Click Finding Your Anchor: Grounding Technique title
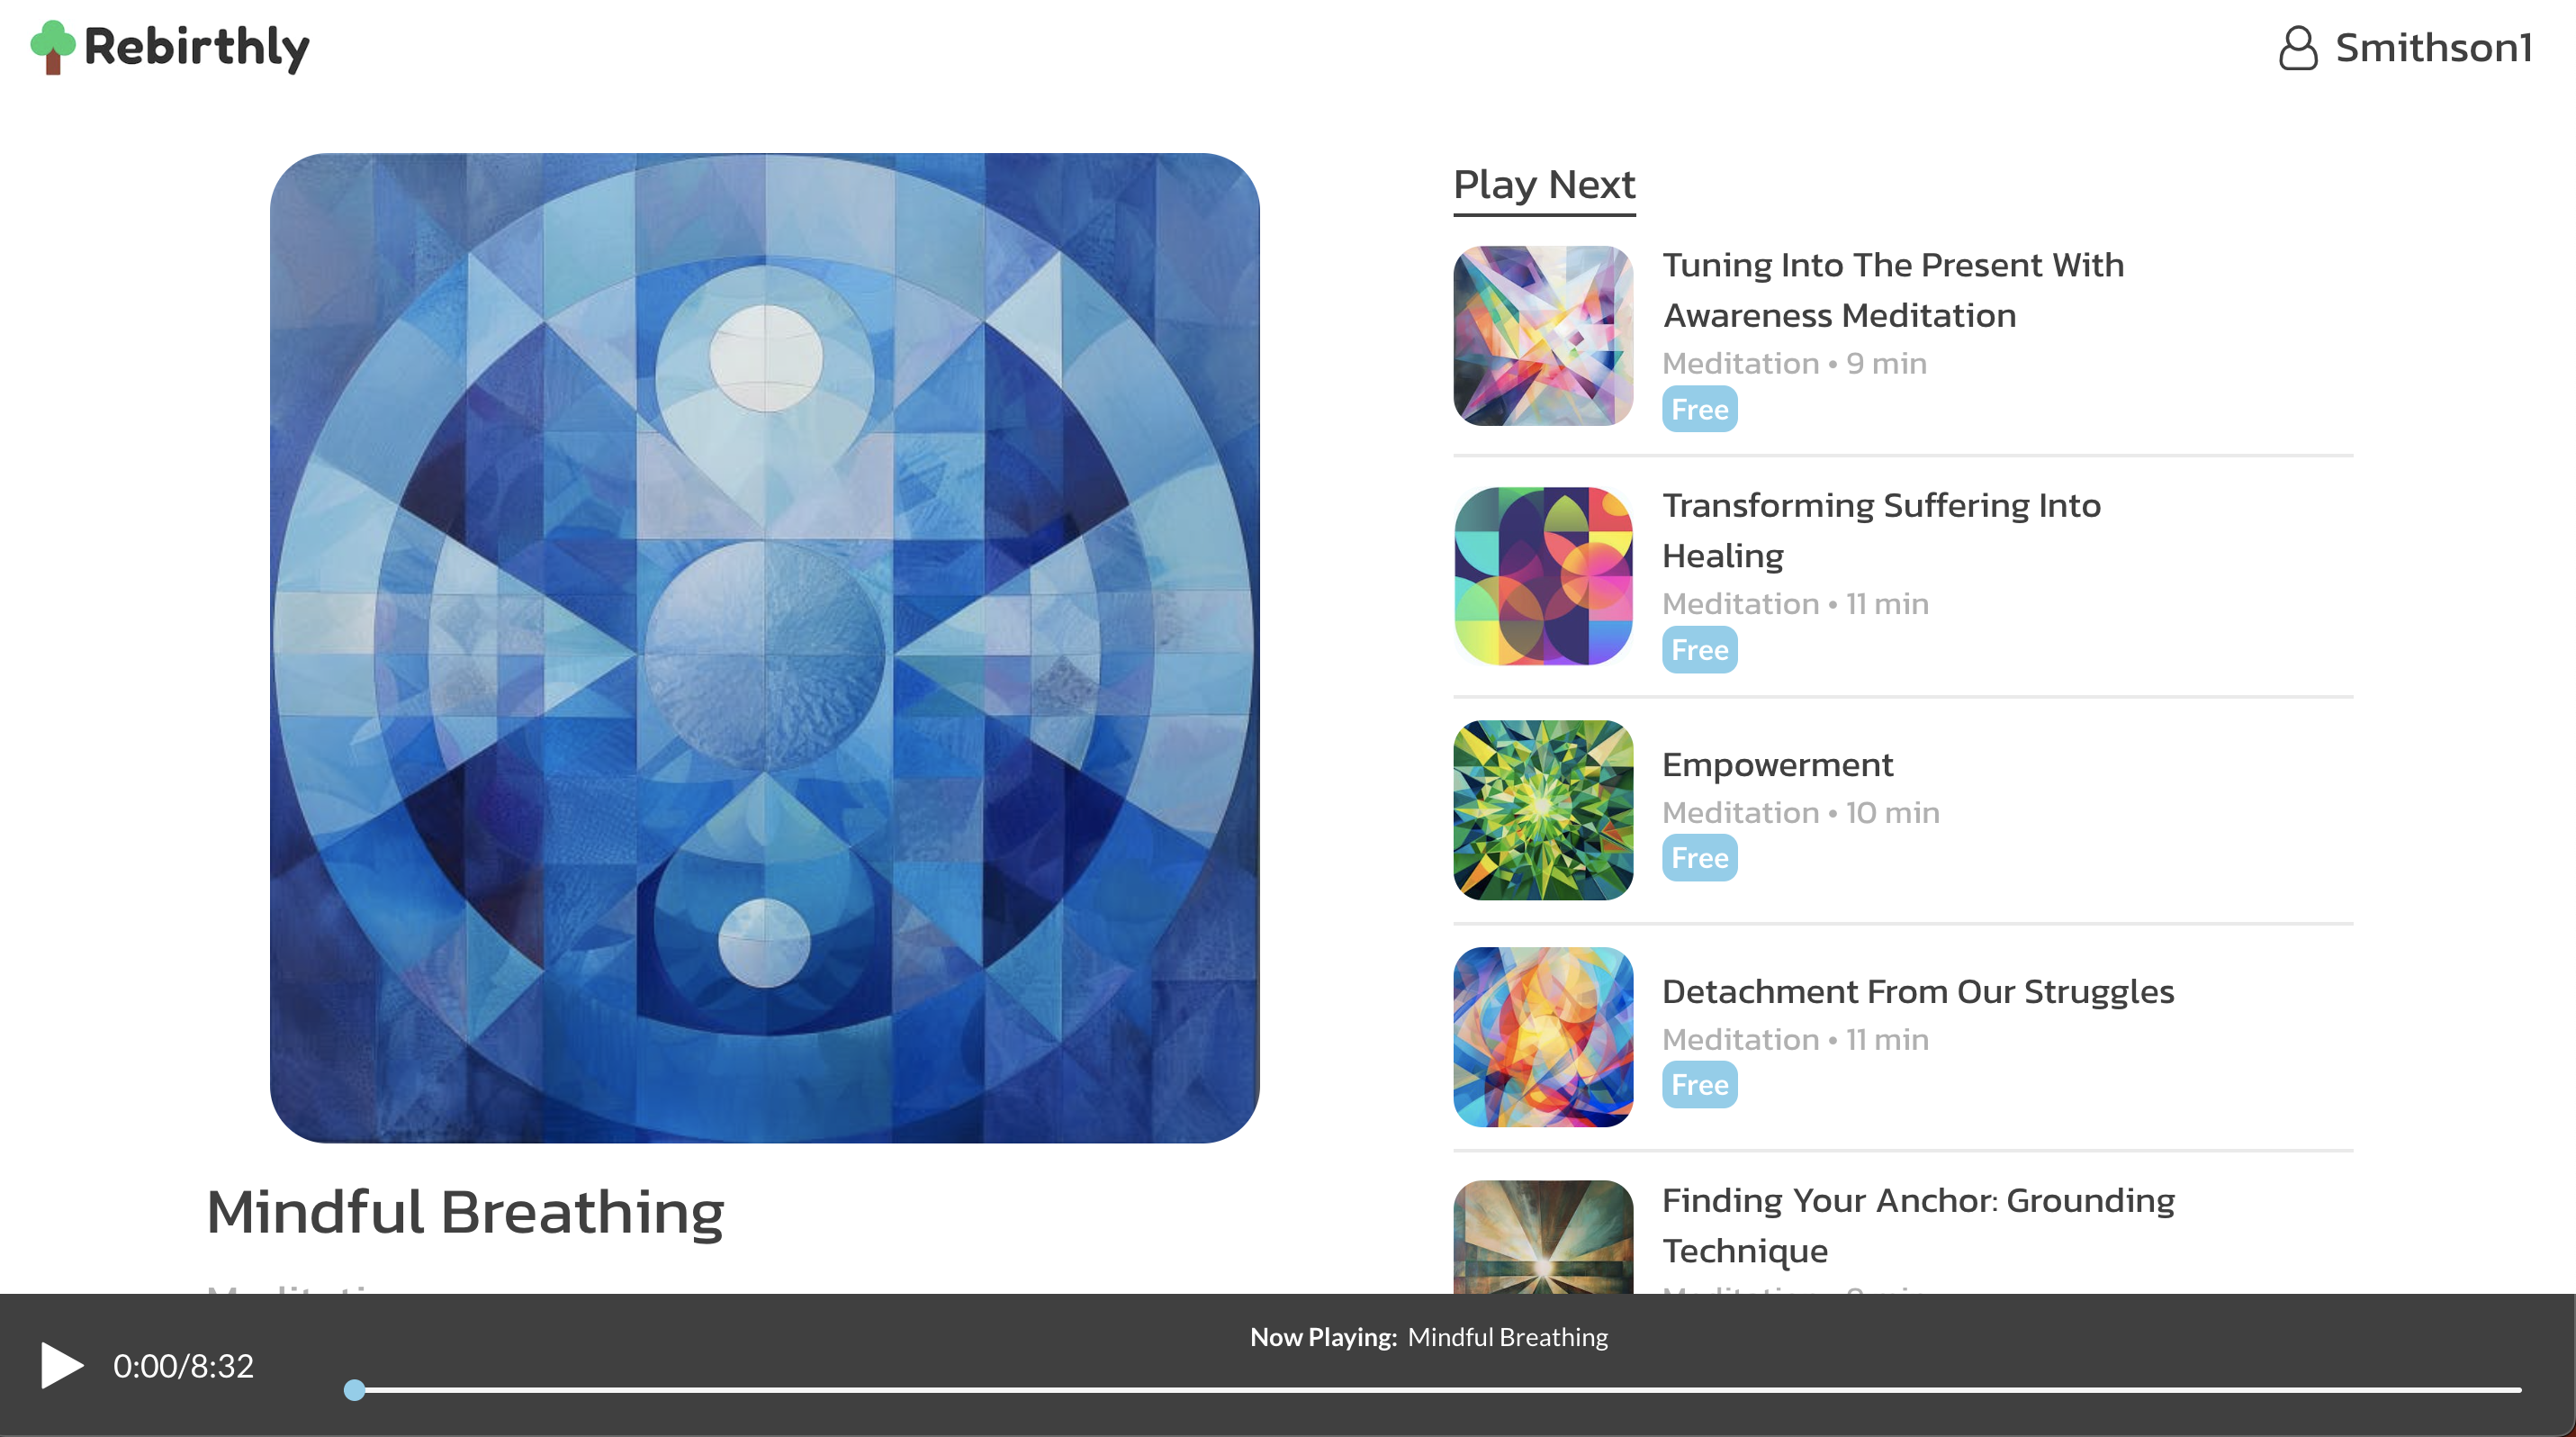Image resolution: width=2576 pixels, height=1437 pixels. pyautogui.click(x=1918, y=1225)
